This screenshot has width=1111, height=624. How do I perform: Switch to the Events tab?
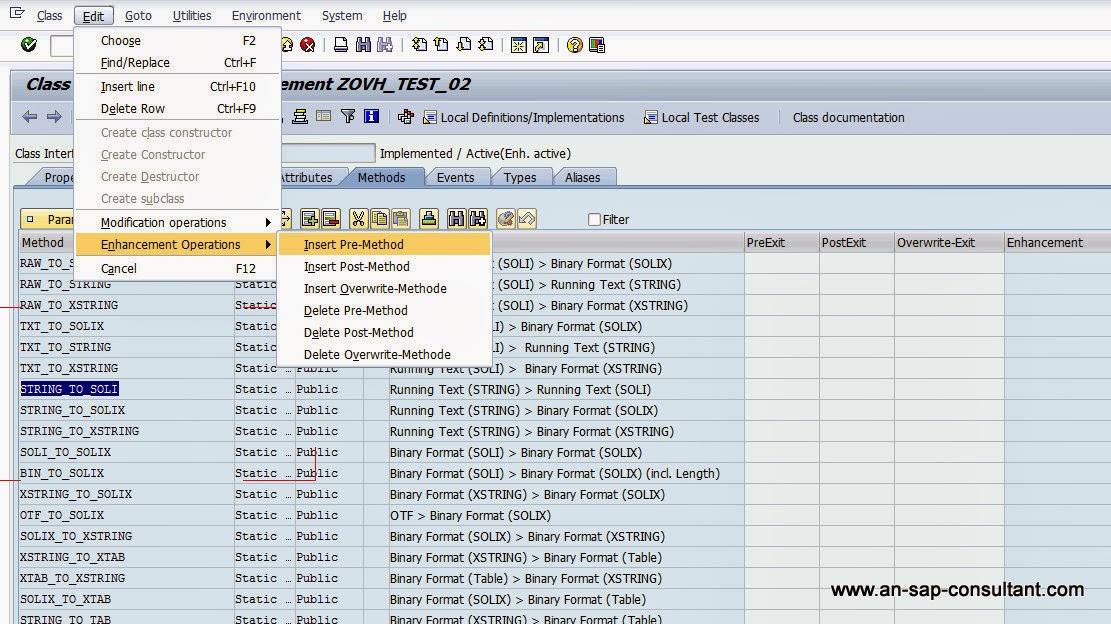(457, 177)
